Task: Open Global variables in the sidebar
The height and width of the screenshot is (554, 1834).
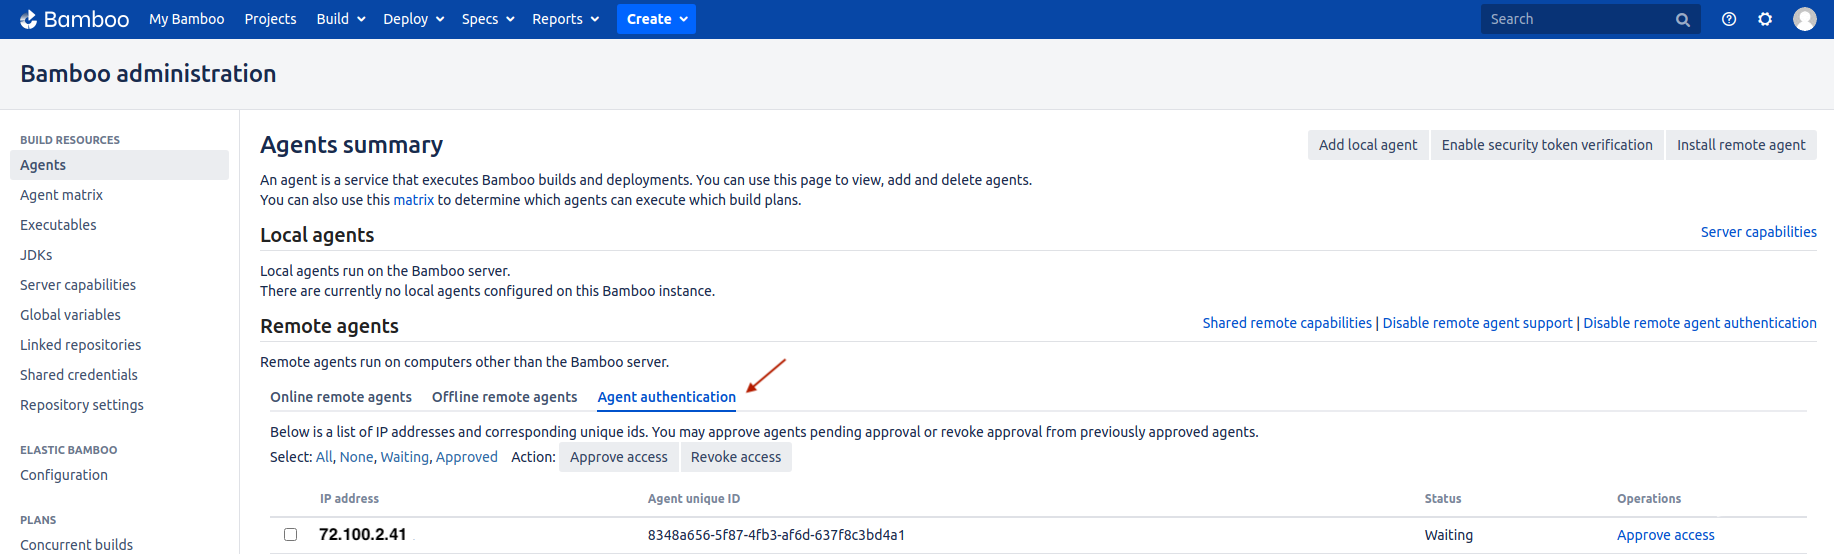Action: click(70, 315)
